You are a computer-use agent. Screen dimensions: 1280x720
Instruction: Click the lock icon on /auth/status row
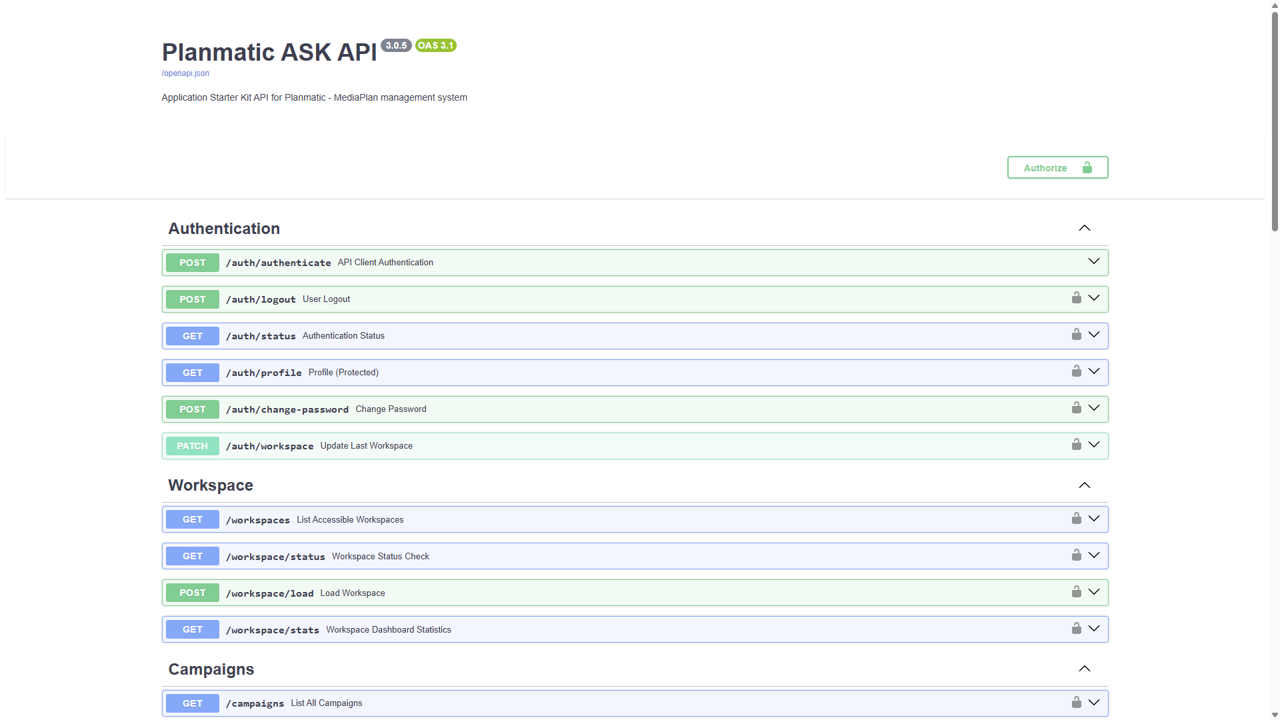coord(1076,335)
